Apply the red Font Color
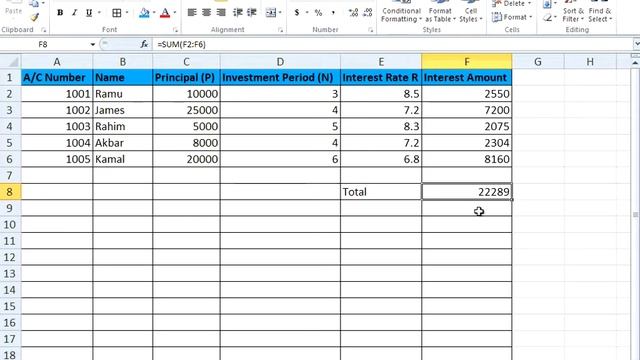 165,13
